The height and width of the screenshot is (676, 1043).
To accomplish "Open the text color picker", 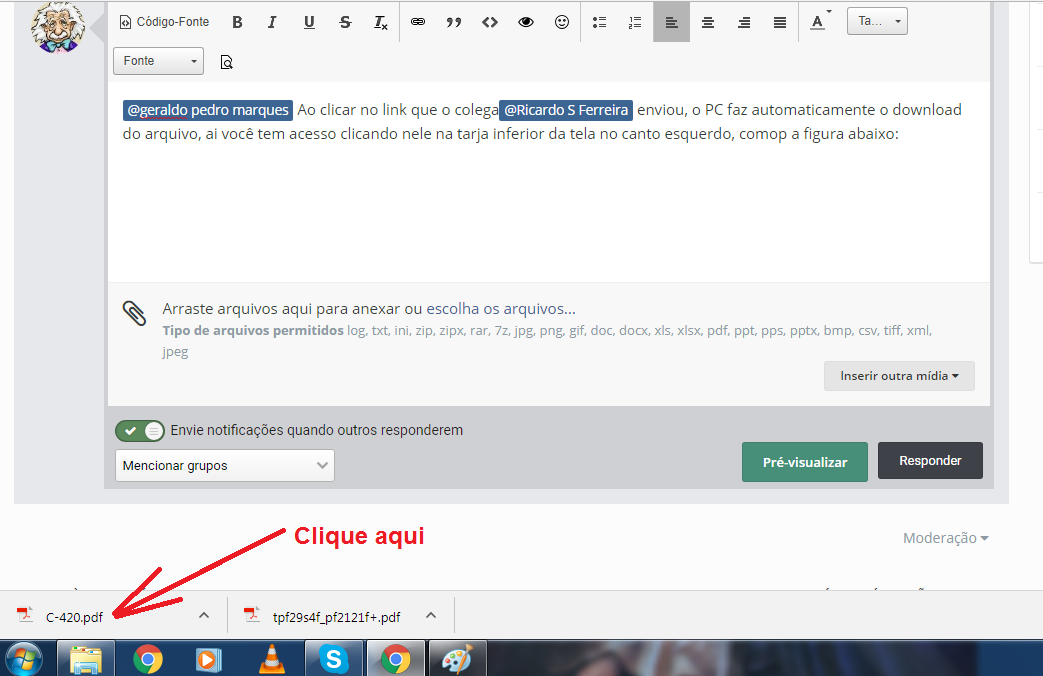I will click(820, 22).
